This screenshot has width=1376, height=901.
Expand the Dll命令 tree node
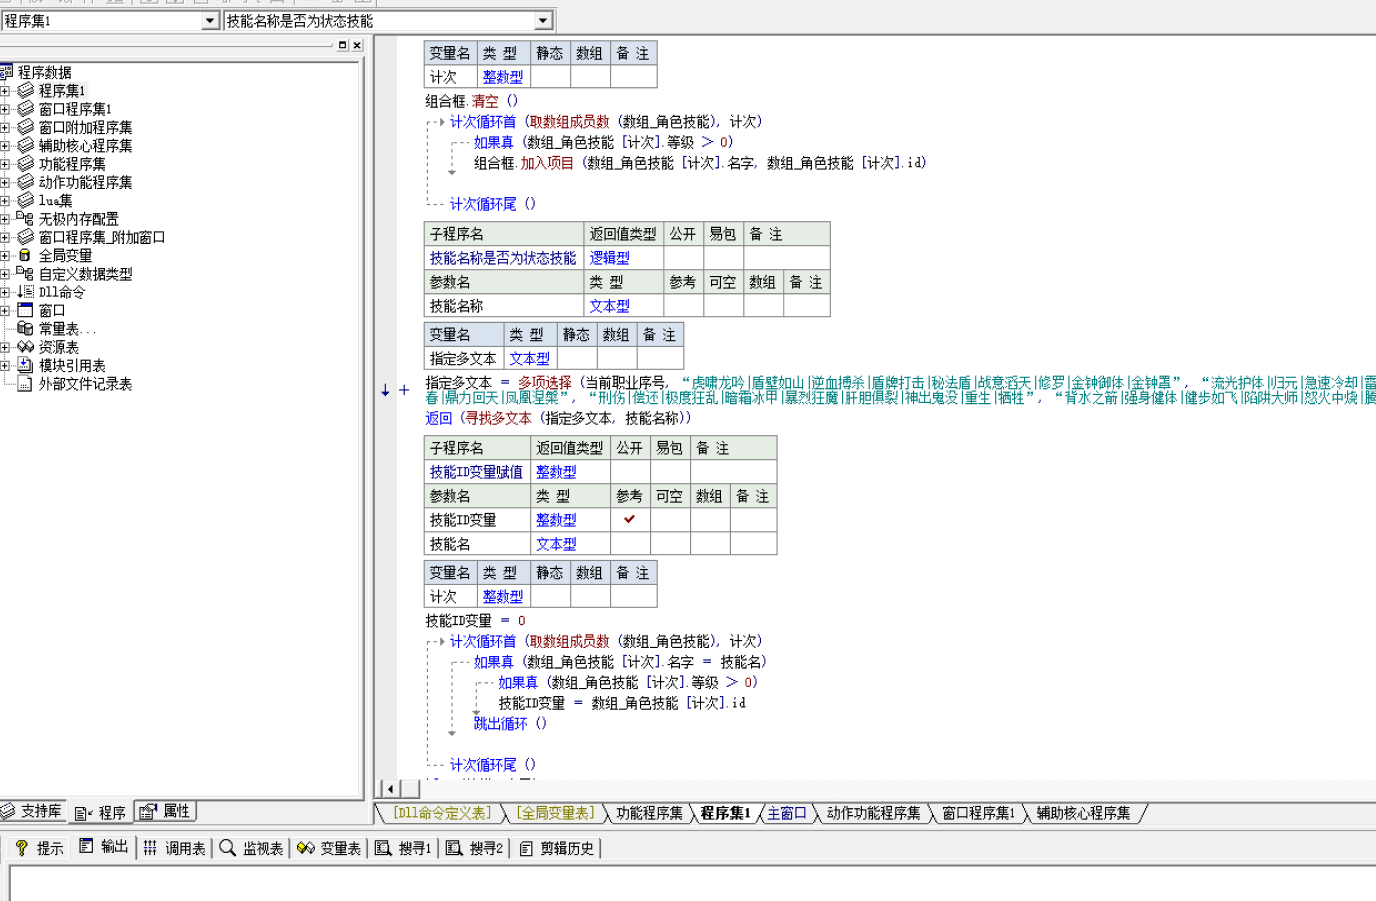[5, 292]
